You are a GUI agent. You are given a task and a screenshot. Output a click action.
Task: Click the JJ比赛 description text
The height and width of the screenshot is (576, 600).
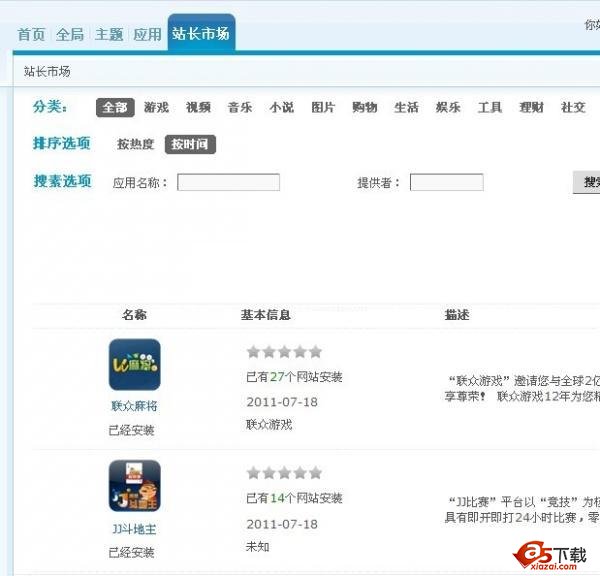[x=522, y=510]
